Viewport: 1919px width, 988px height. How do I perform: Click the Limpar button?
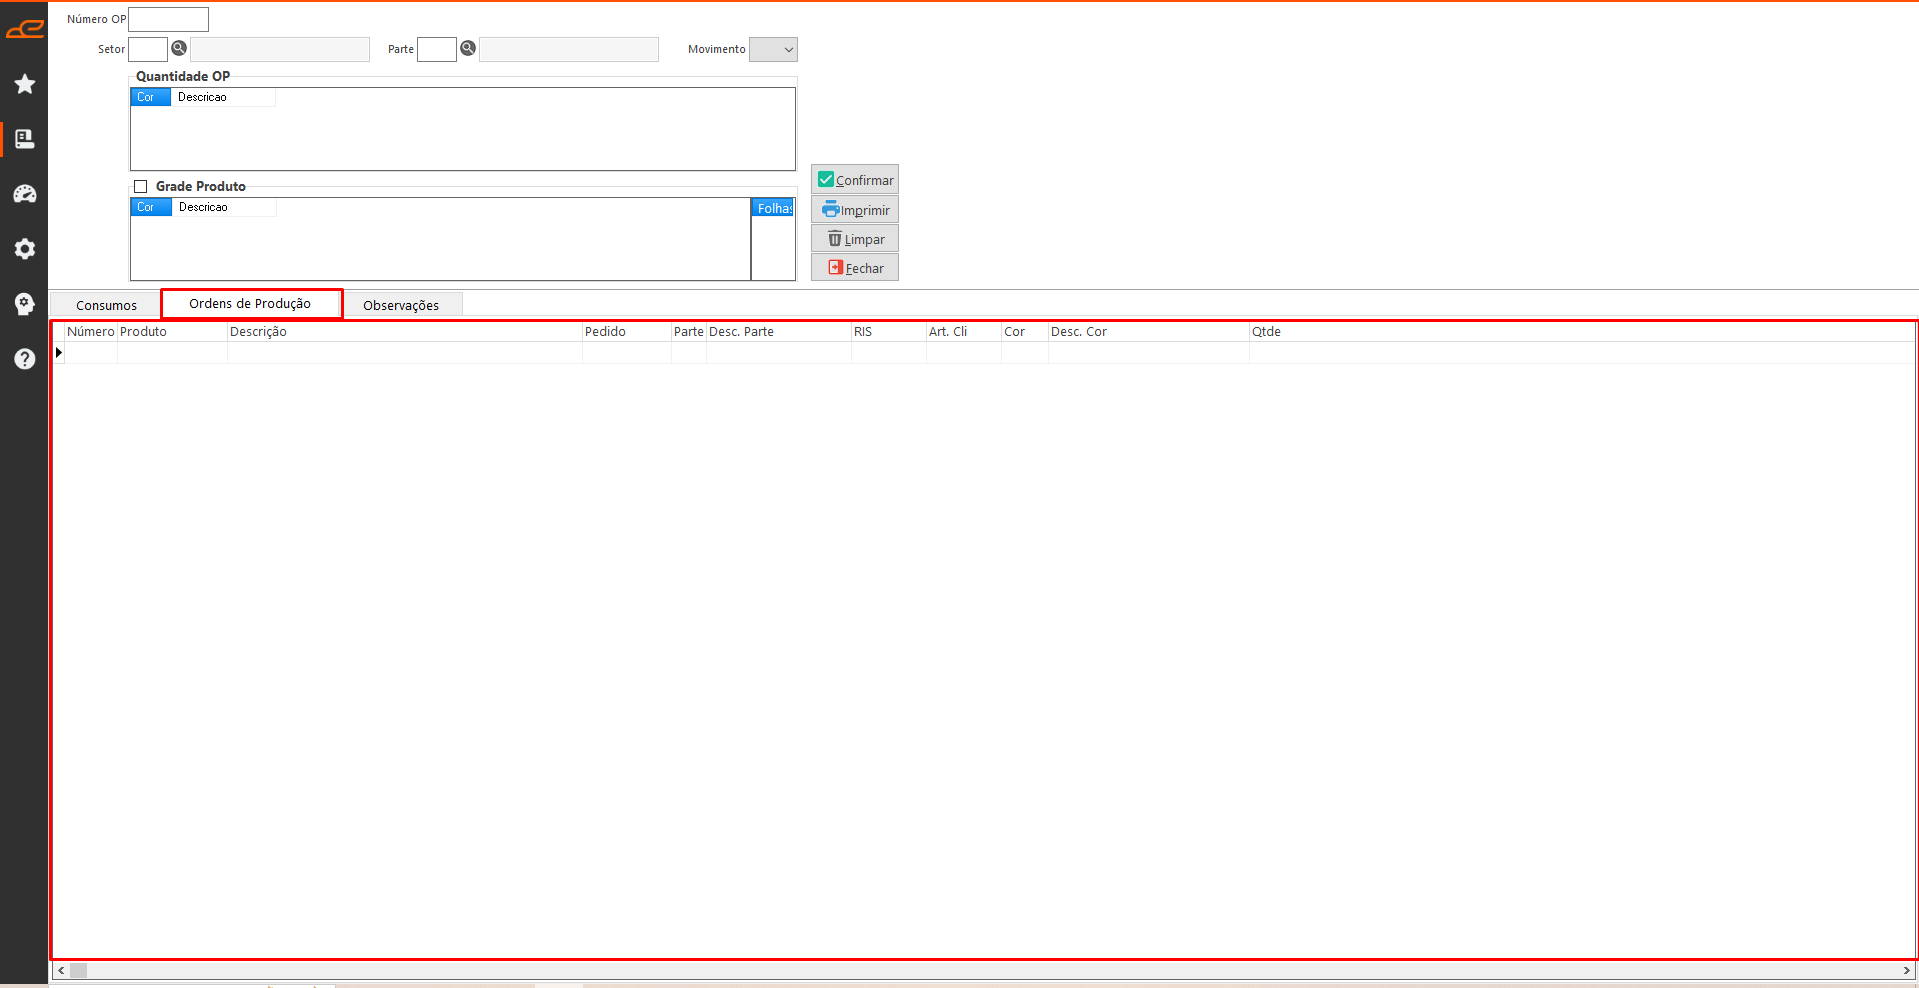click(x=855, y=239)
